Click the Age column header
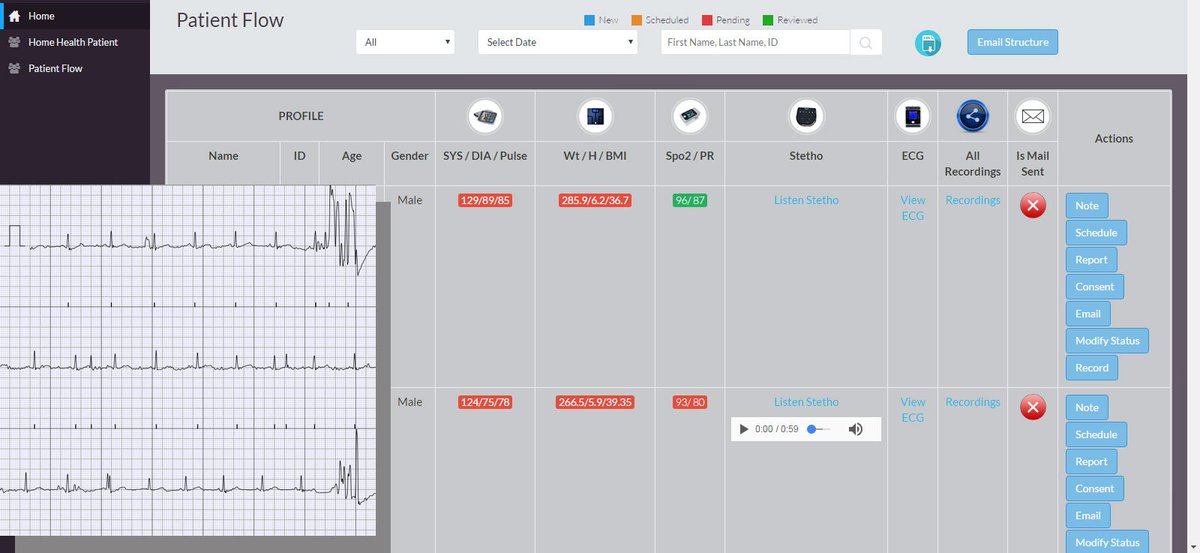Screen dimensions: 1200x553 352,156
